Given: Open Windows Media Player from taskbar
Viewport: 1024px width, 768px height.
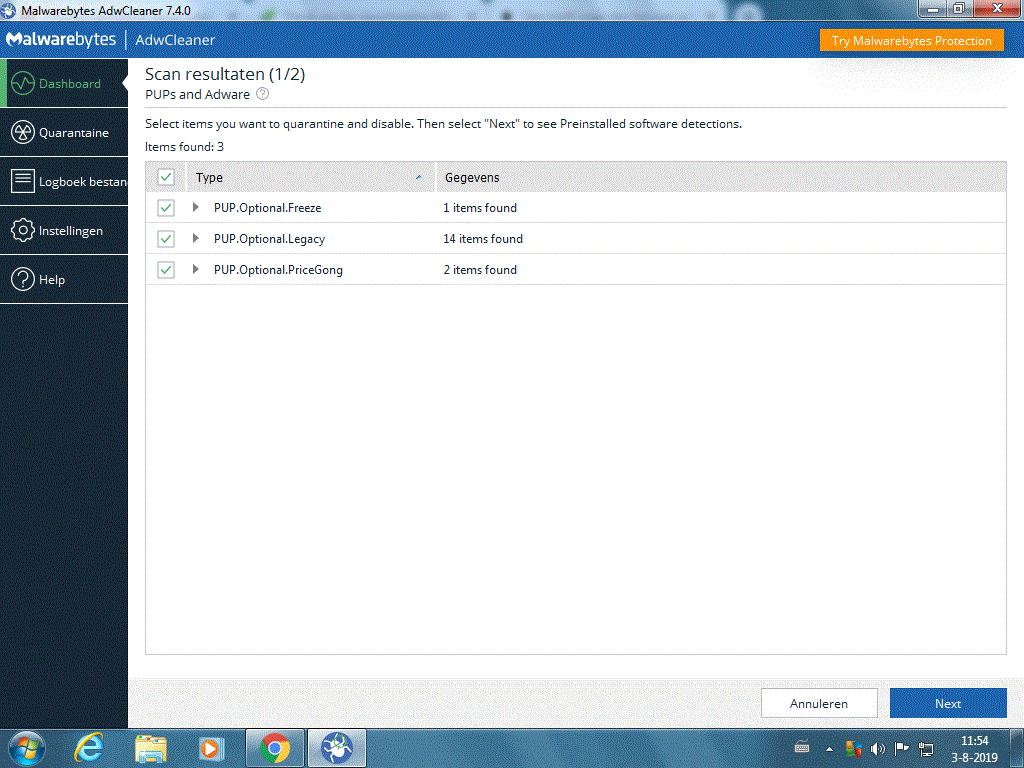Looking at the screenshot, I should (211, 748).
